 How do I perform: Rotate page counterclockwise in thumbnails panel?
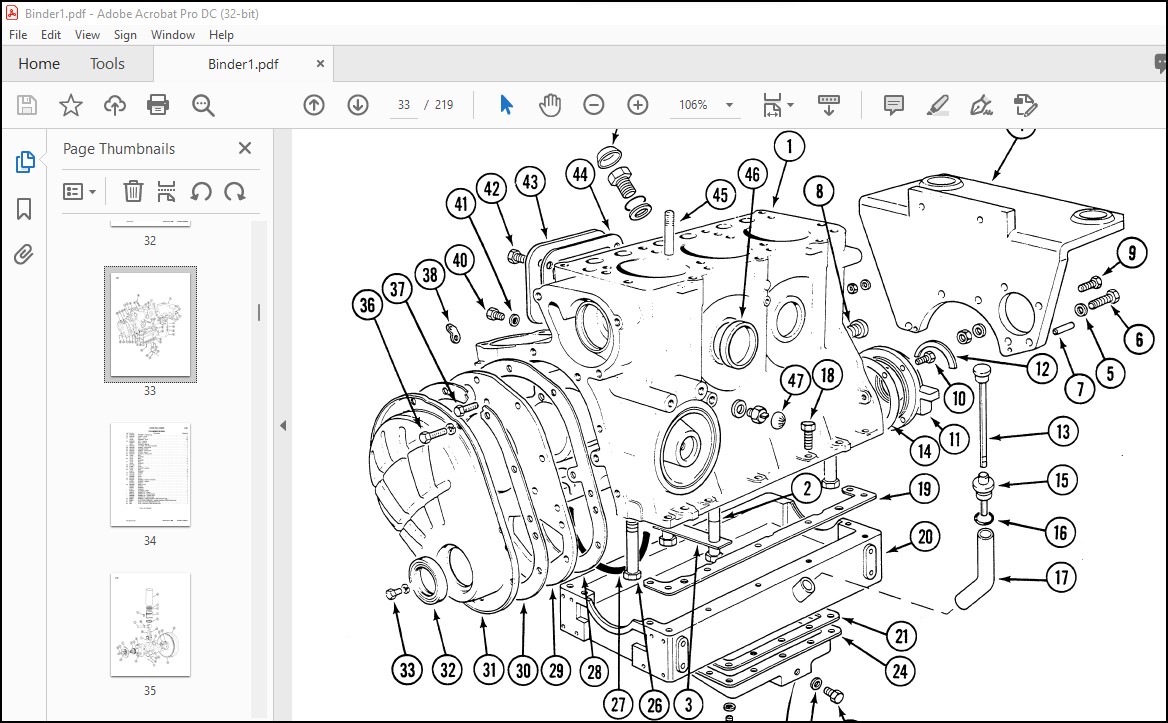[201, 191]
